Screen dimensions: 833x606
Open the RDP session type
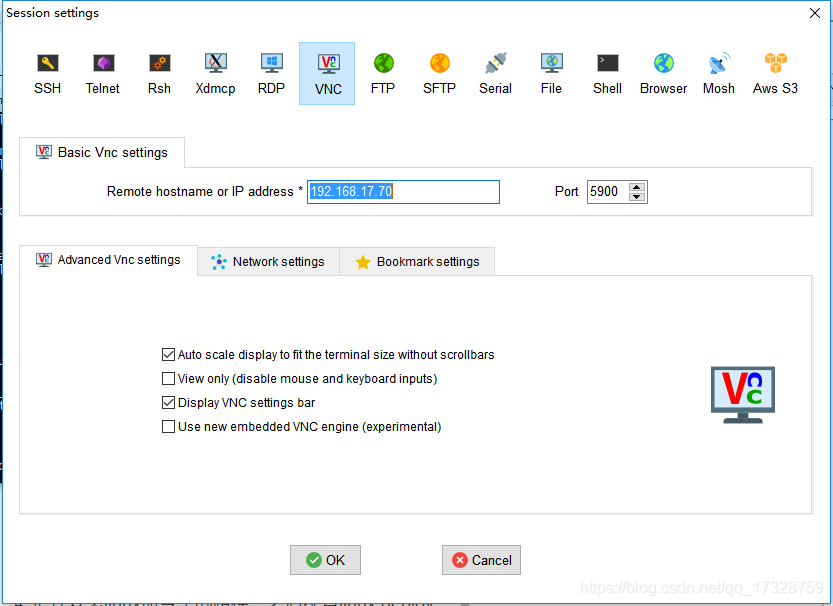tap(271, 73)
